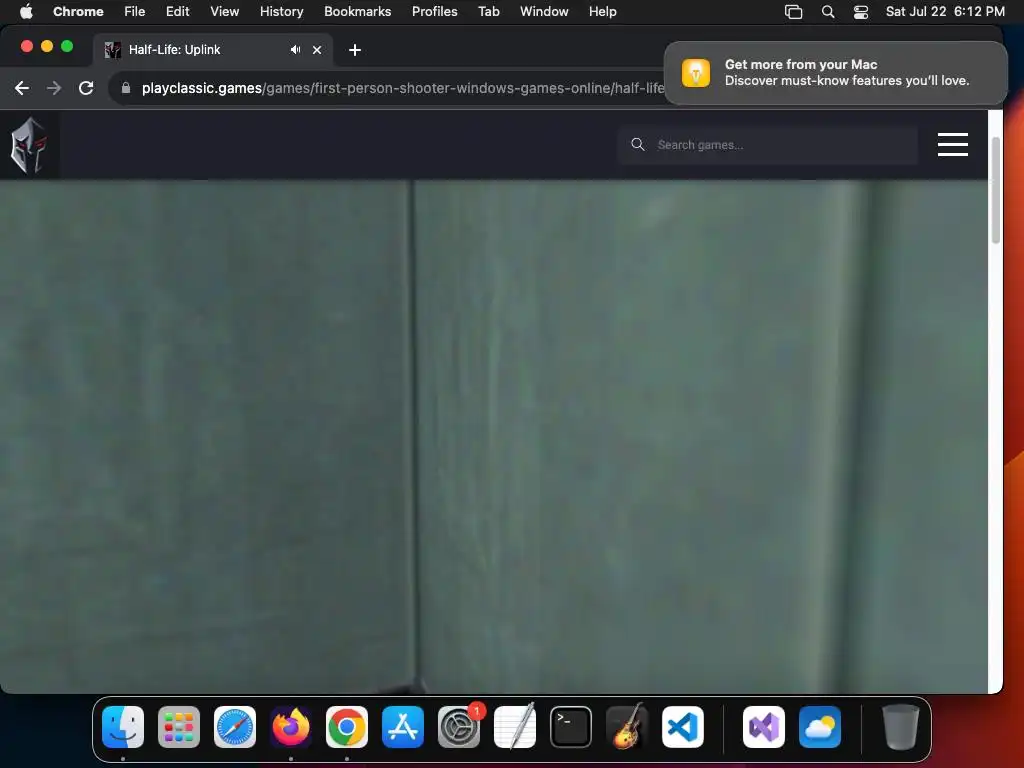Image resolution: width=1024 pixels, height=768 pixels.
Task: Click the yellow lightbulb Tips notification icon
Action: coord(696,72)
